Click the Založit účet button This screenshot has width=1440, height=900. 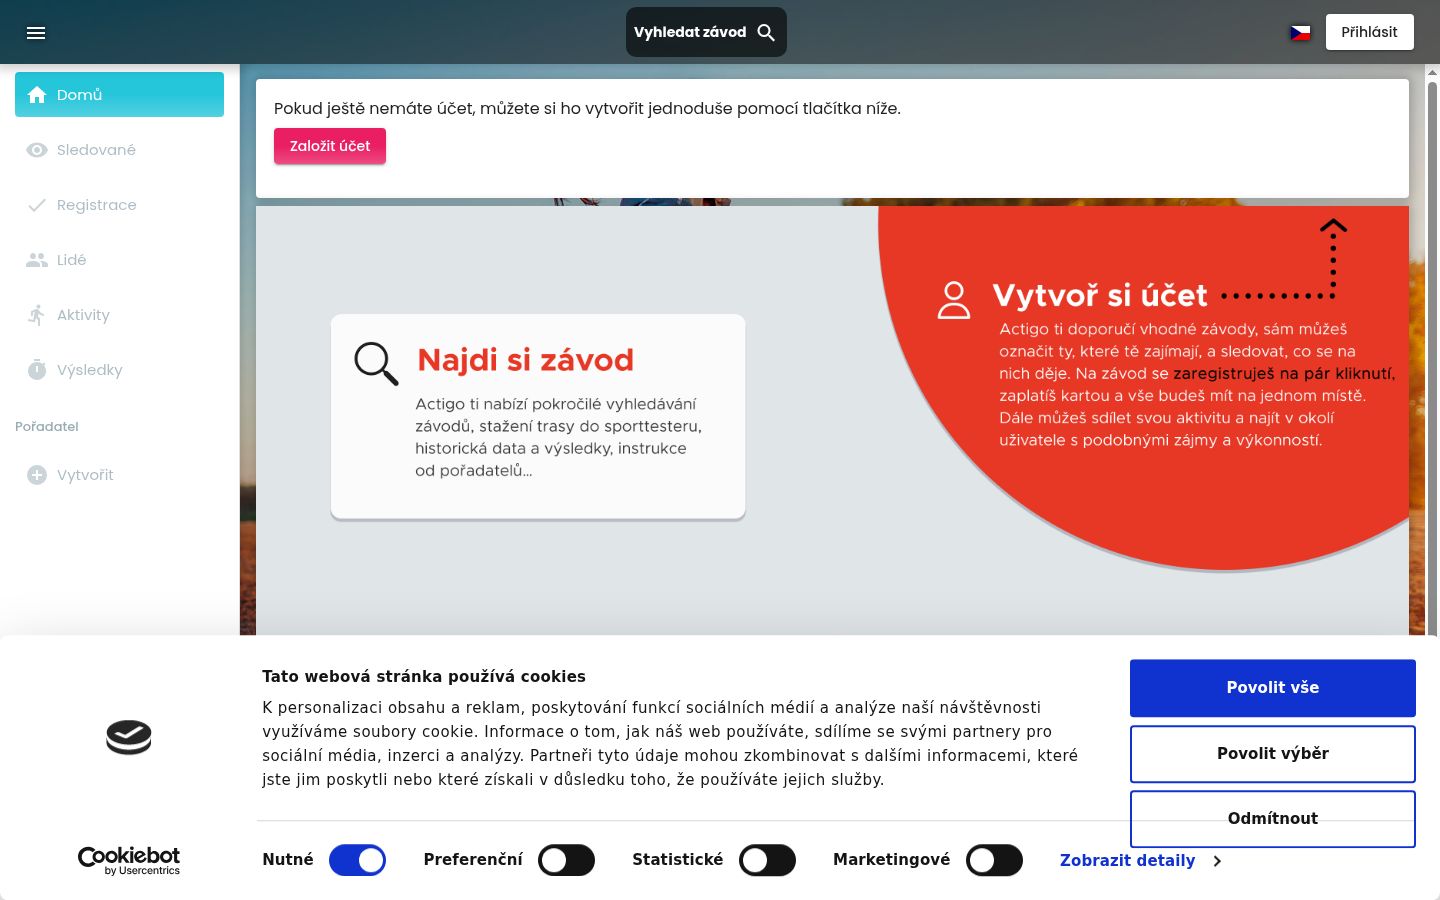coord(330,146)
